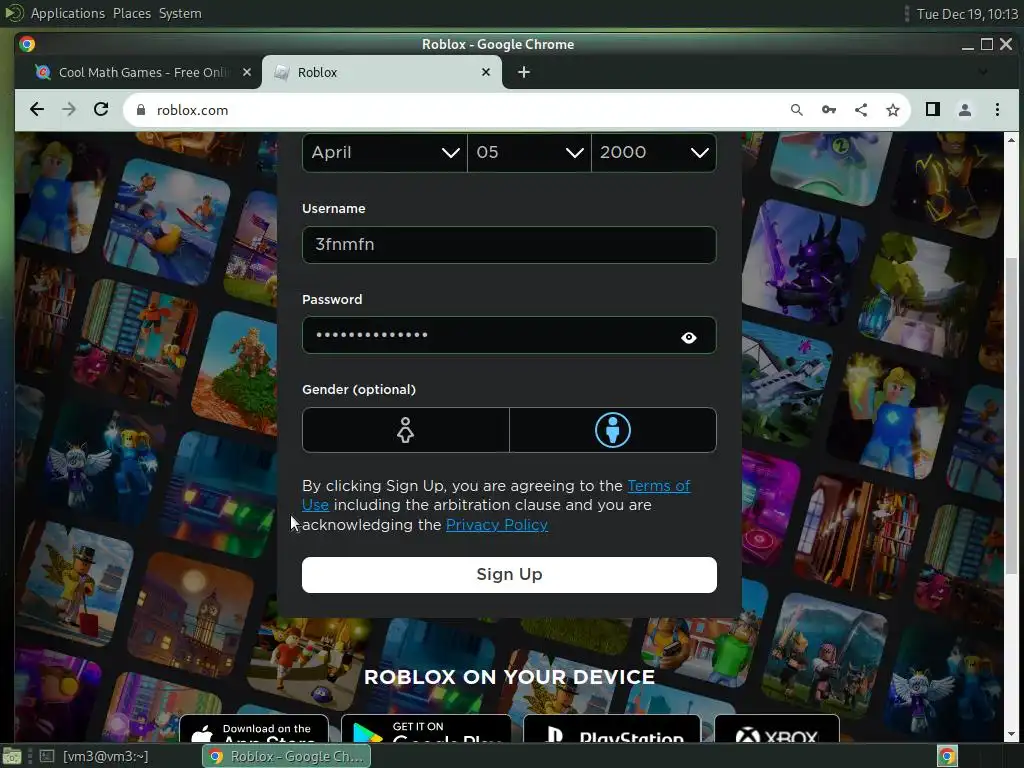Expand the year 2000 dropdown
1024x768 pixels.
pos(654,152)
